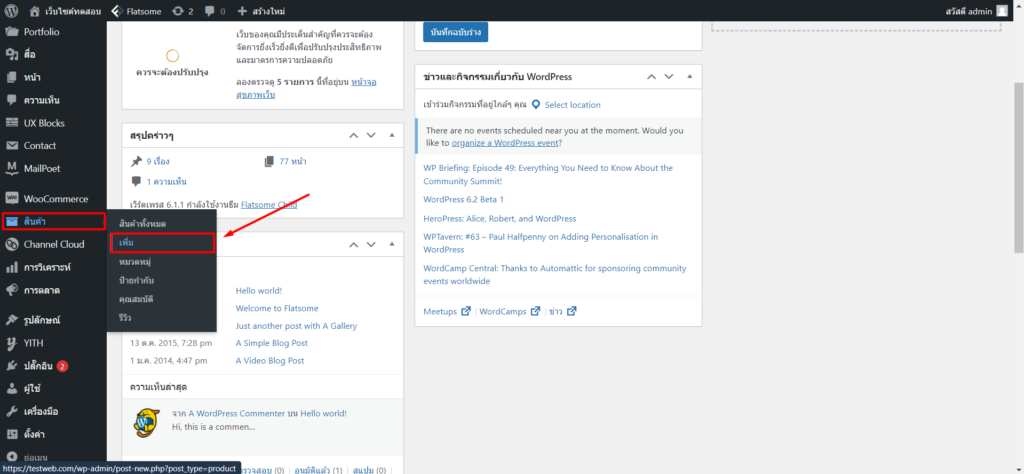Click the บันทึกฉบับร่าง save draft button
This screenshot has height=474, width=1024.
[x=455, y=31]
